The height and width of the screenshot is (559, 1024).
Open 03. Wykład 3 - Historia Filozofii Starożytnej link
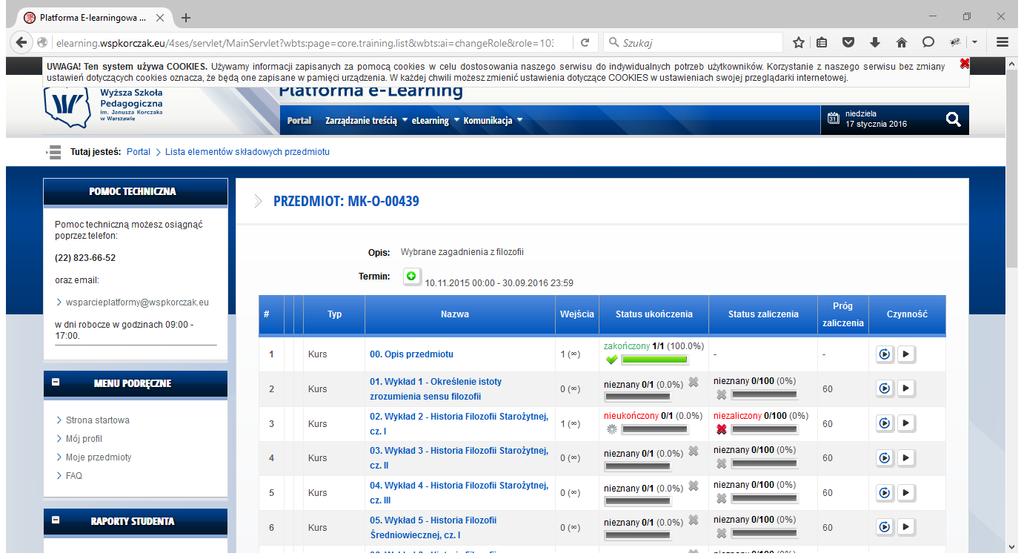pos(458,458)
